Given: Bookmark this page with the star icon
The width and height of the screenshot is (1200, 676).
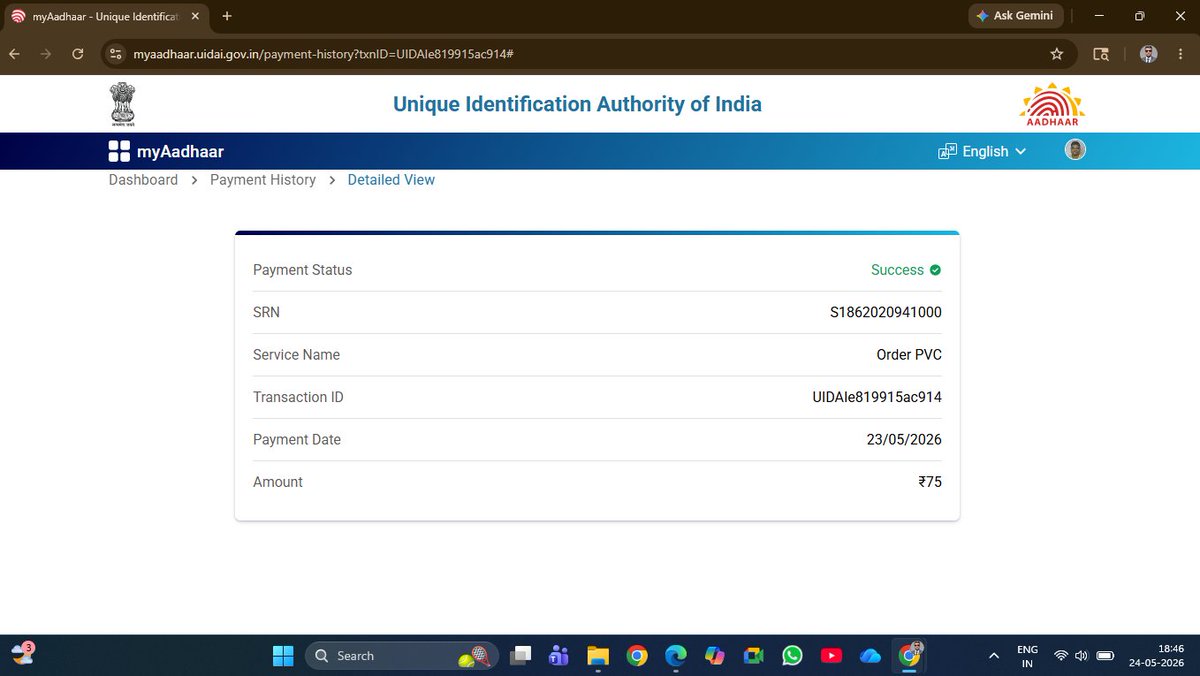Looking at the screenshot, I should point(1056,54).
